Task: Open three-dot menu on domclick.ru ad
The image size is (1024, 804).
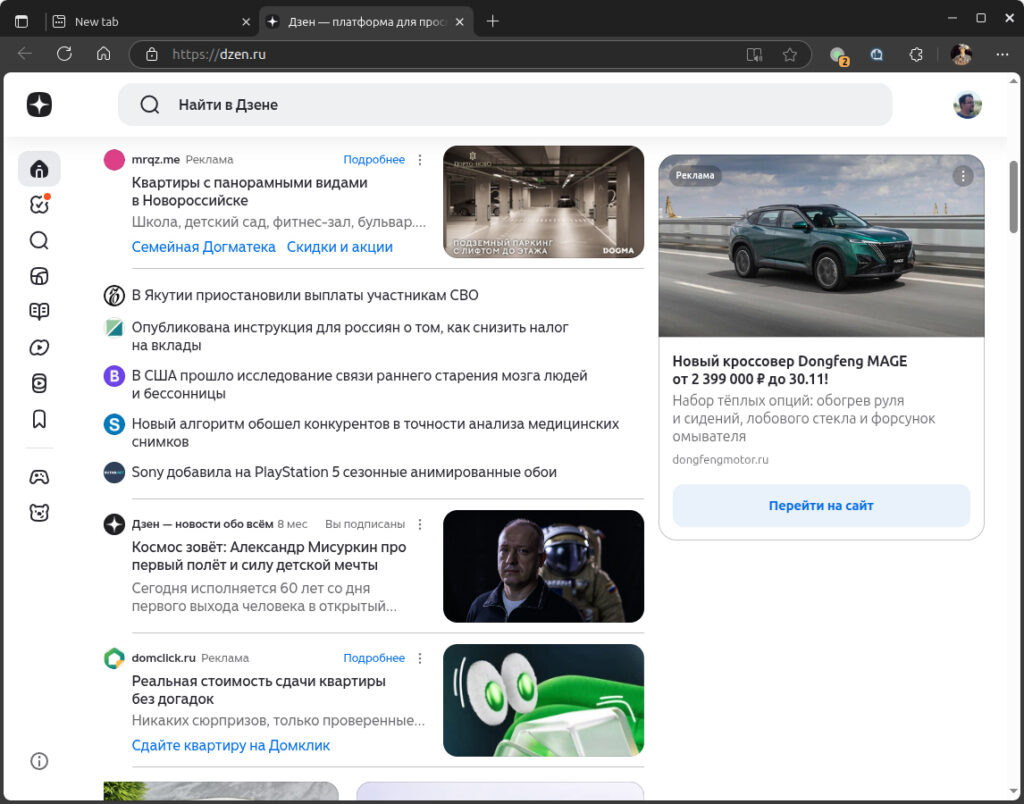Action: click(420, 658)
